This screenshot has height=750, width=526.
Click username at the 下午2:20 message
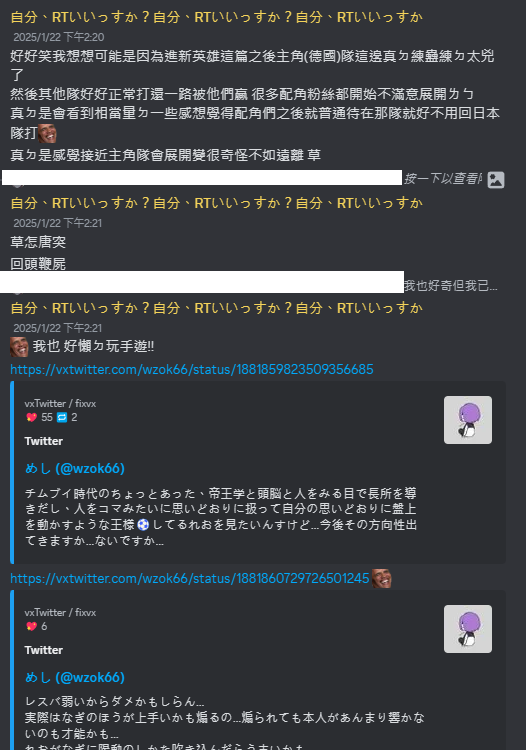click(217, 17)
